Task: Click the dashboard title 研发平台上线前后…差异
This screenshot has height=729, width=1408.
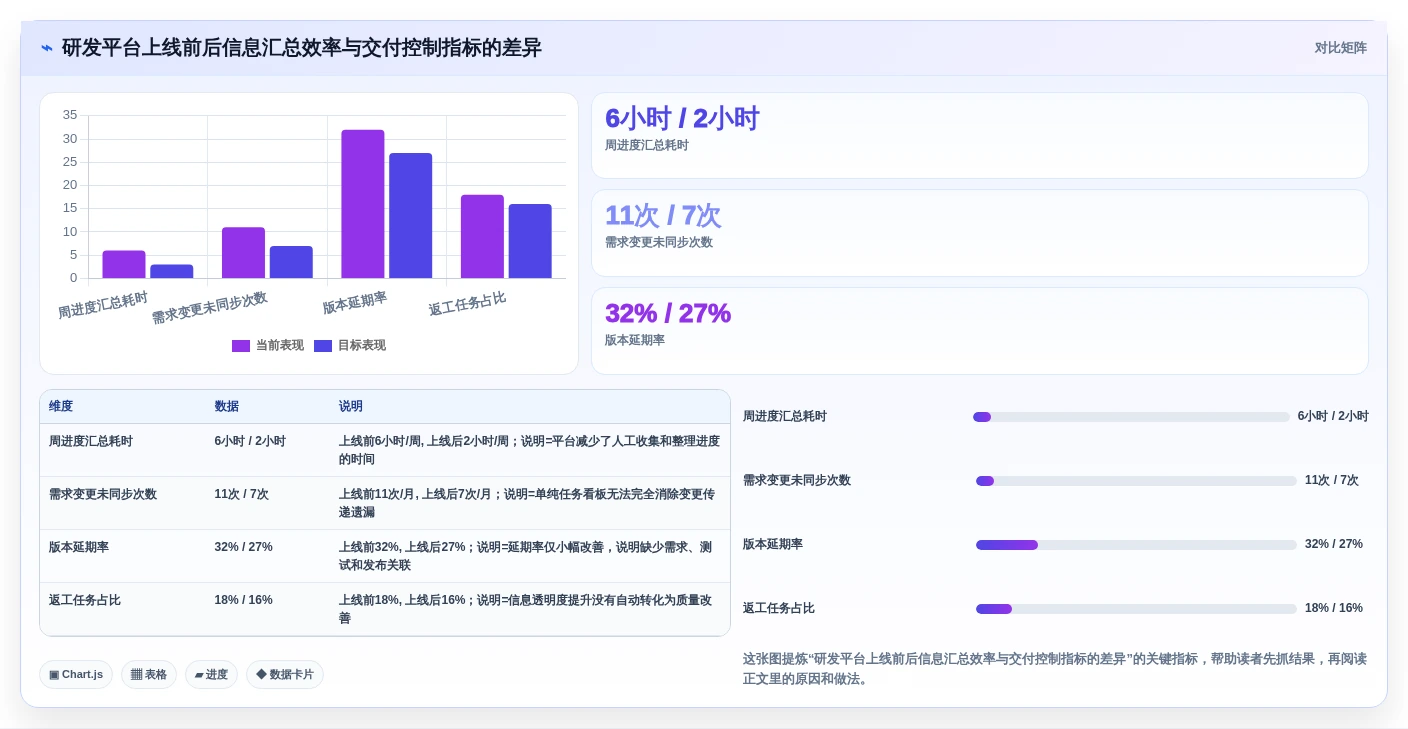Action: [x=302, y=48]
